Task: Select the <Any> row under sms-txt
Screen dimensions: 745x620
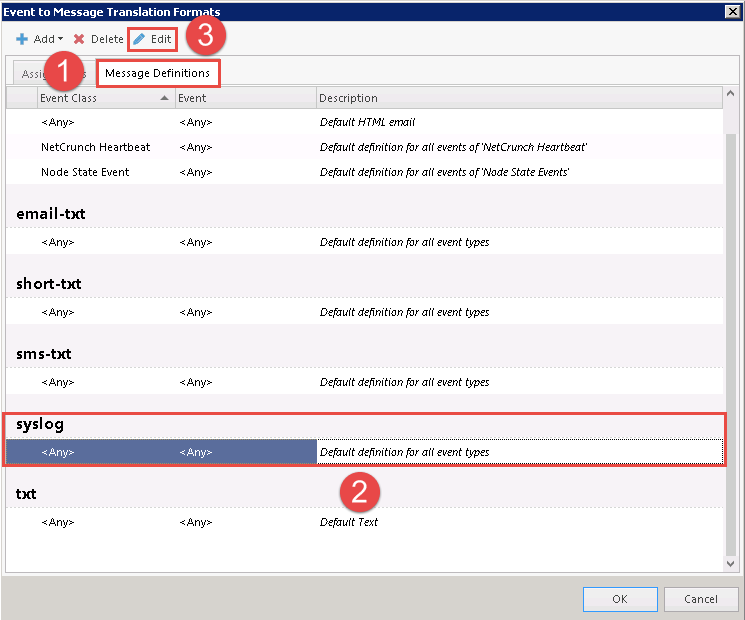Action: (x=364, y=382)
